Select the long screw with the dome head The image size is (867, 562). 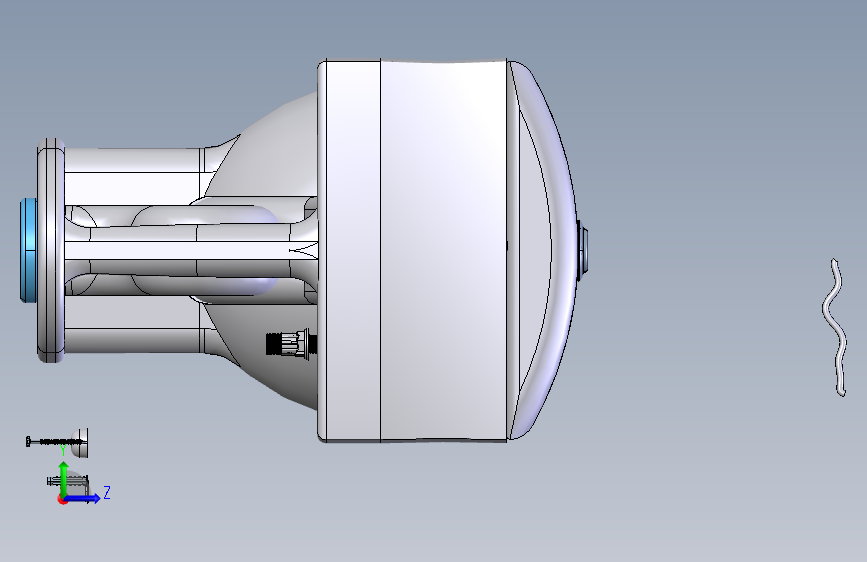57,442
